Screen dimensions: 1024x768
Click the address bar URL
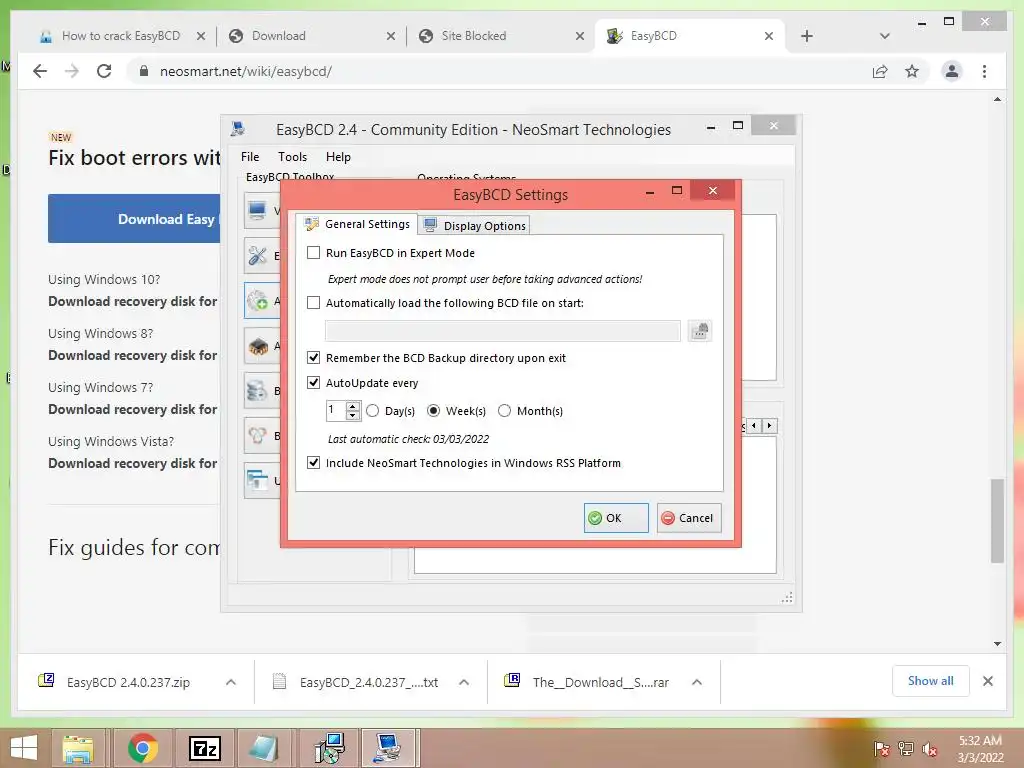click(246, 71)
